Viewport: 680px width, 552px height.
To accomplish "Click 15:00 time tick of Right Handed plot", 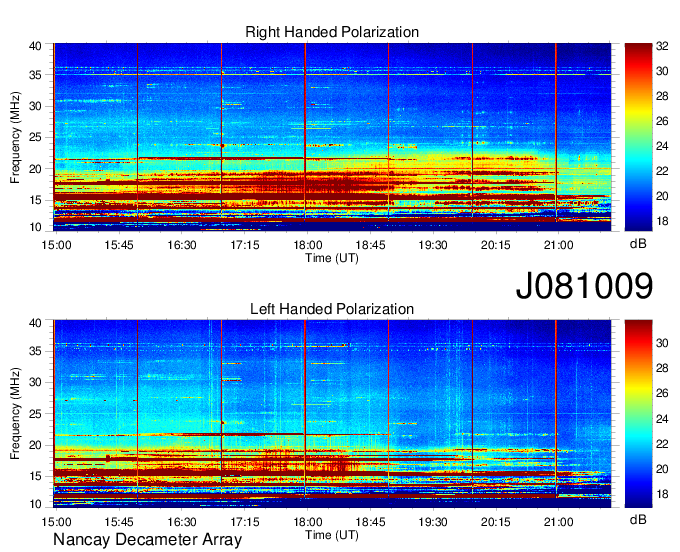I will 56,245.
